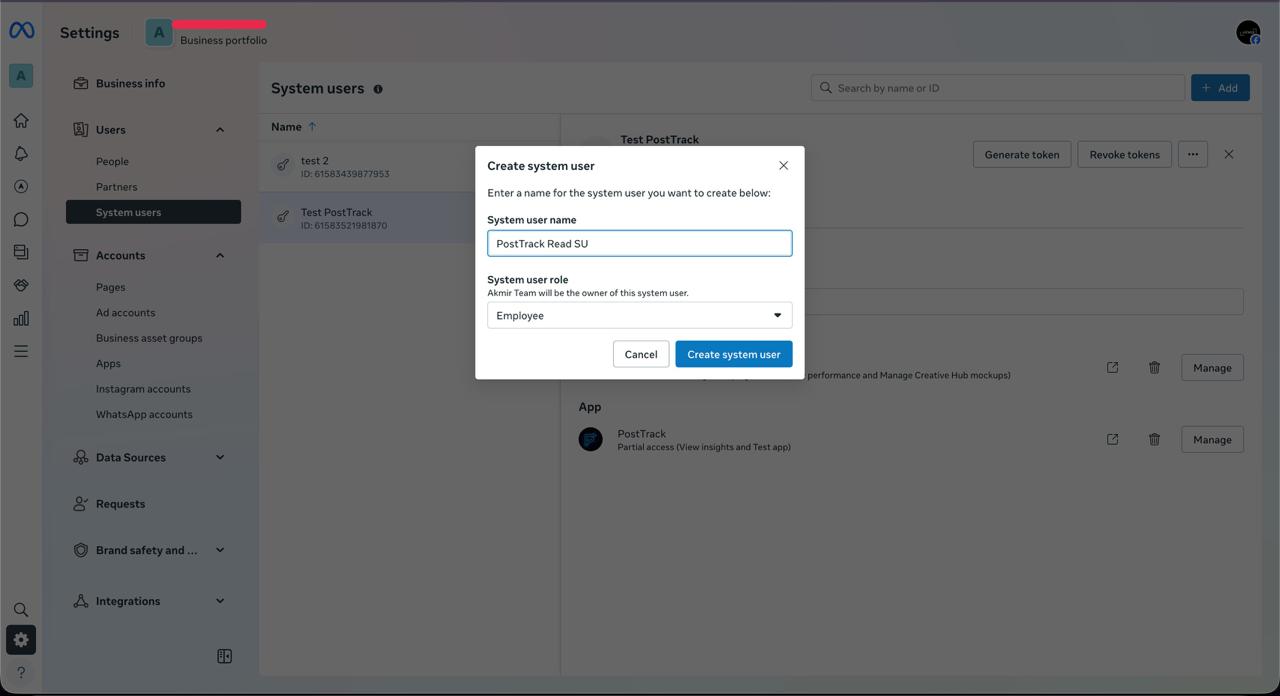Click the System user name input field
The width and height of the screenshot is (1280, 696).
639,243
